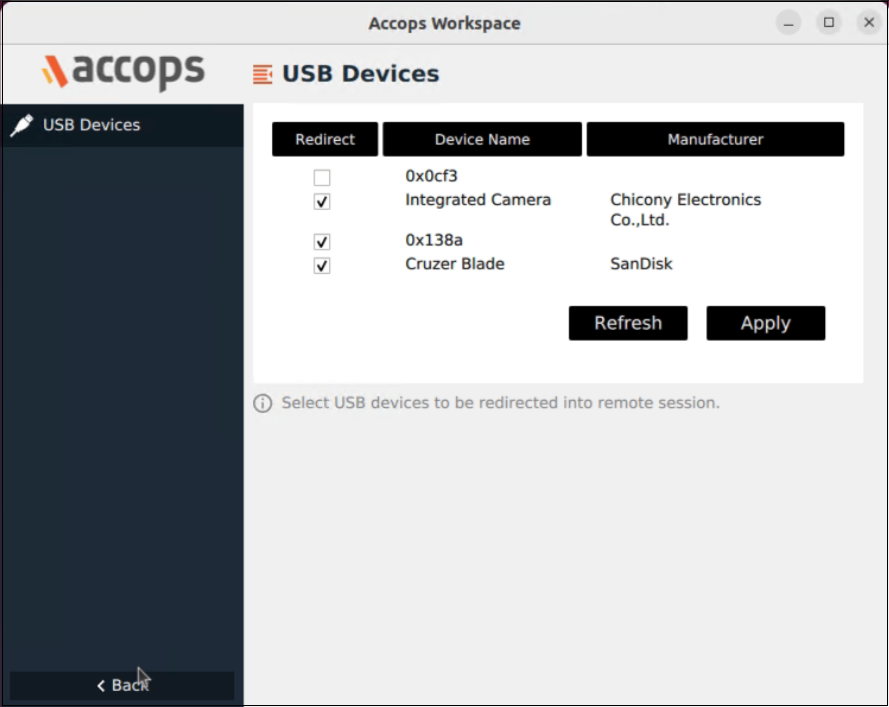The width and height of the screenshot is (889, 707).
Task: Go Back using the bottom sidebar button
Action: [122, 685]
